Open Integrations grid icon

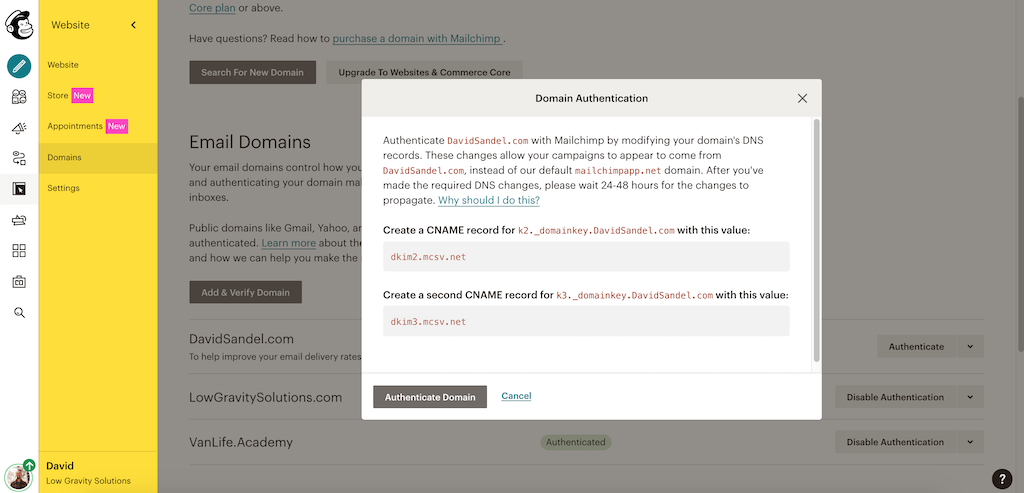tap(19, 251)
